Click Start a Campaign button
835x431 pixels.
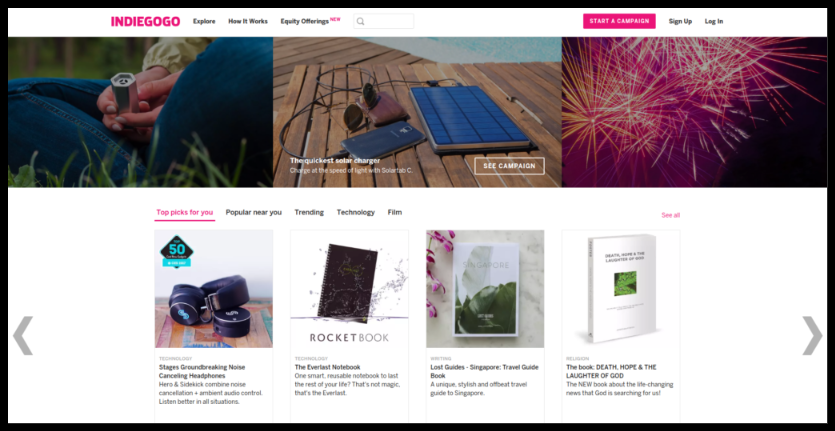pos(619,21)
